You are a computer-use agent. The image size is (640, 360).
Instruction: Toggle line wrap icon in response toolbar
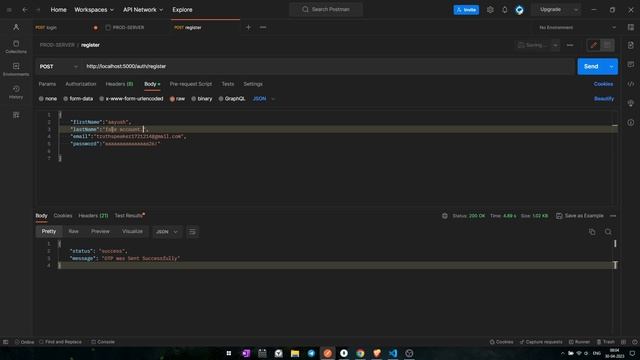click(x=192, y=232)
